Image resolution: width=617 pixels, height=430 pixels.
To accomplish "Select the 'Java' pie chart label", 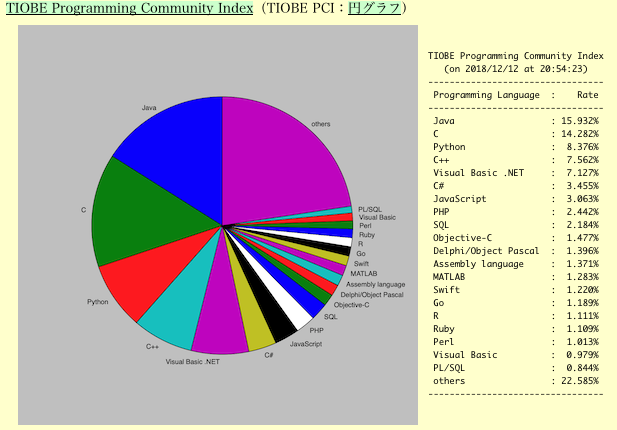I will pyautogui.click(x=149, y=108).
